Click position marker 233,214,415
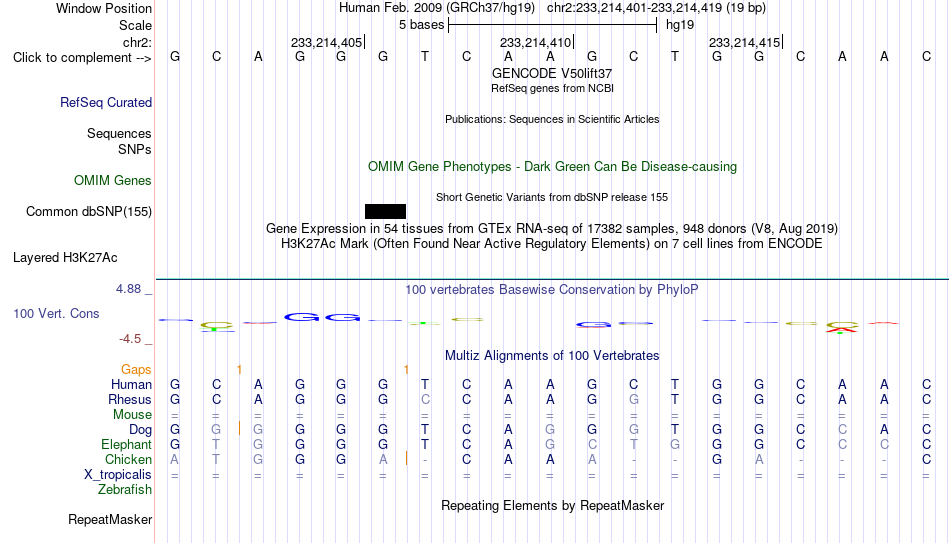950x543 pixels. pos(745,42)
